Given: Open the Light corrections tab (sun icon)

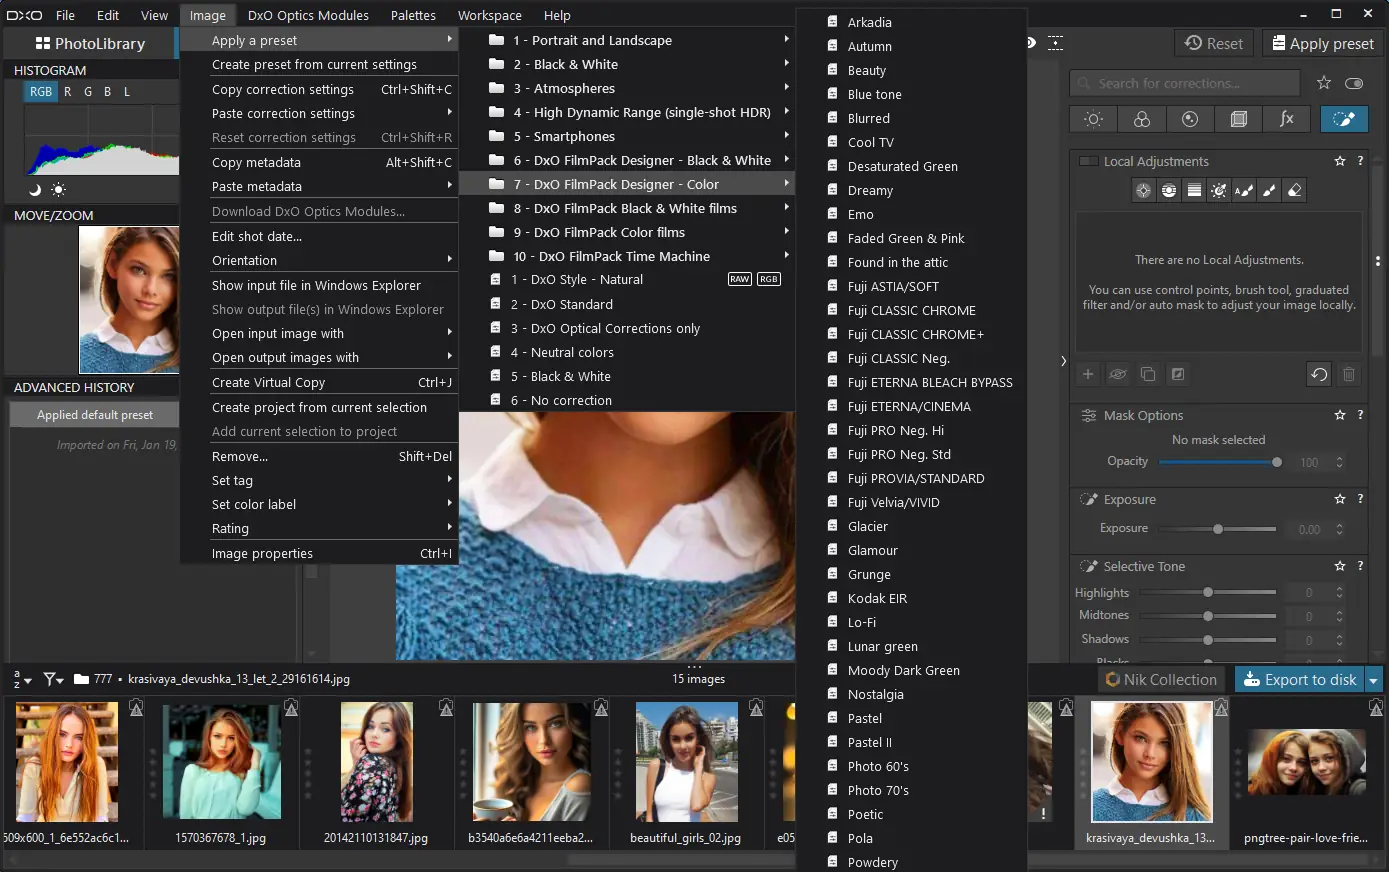Looking at the screenshot, I should coord(1093,119).
